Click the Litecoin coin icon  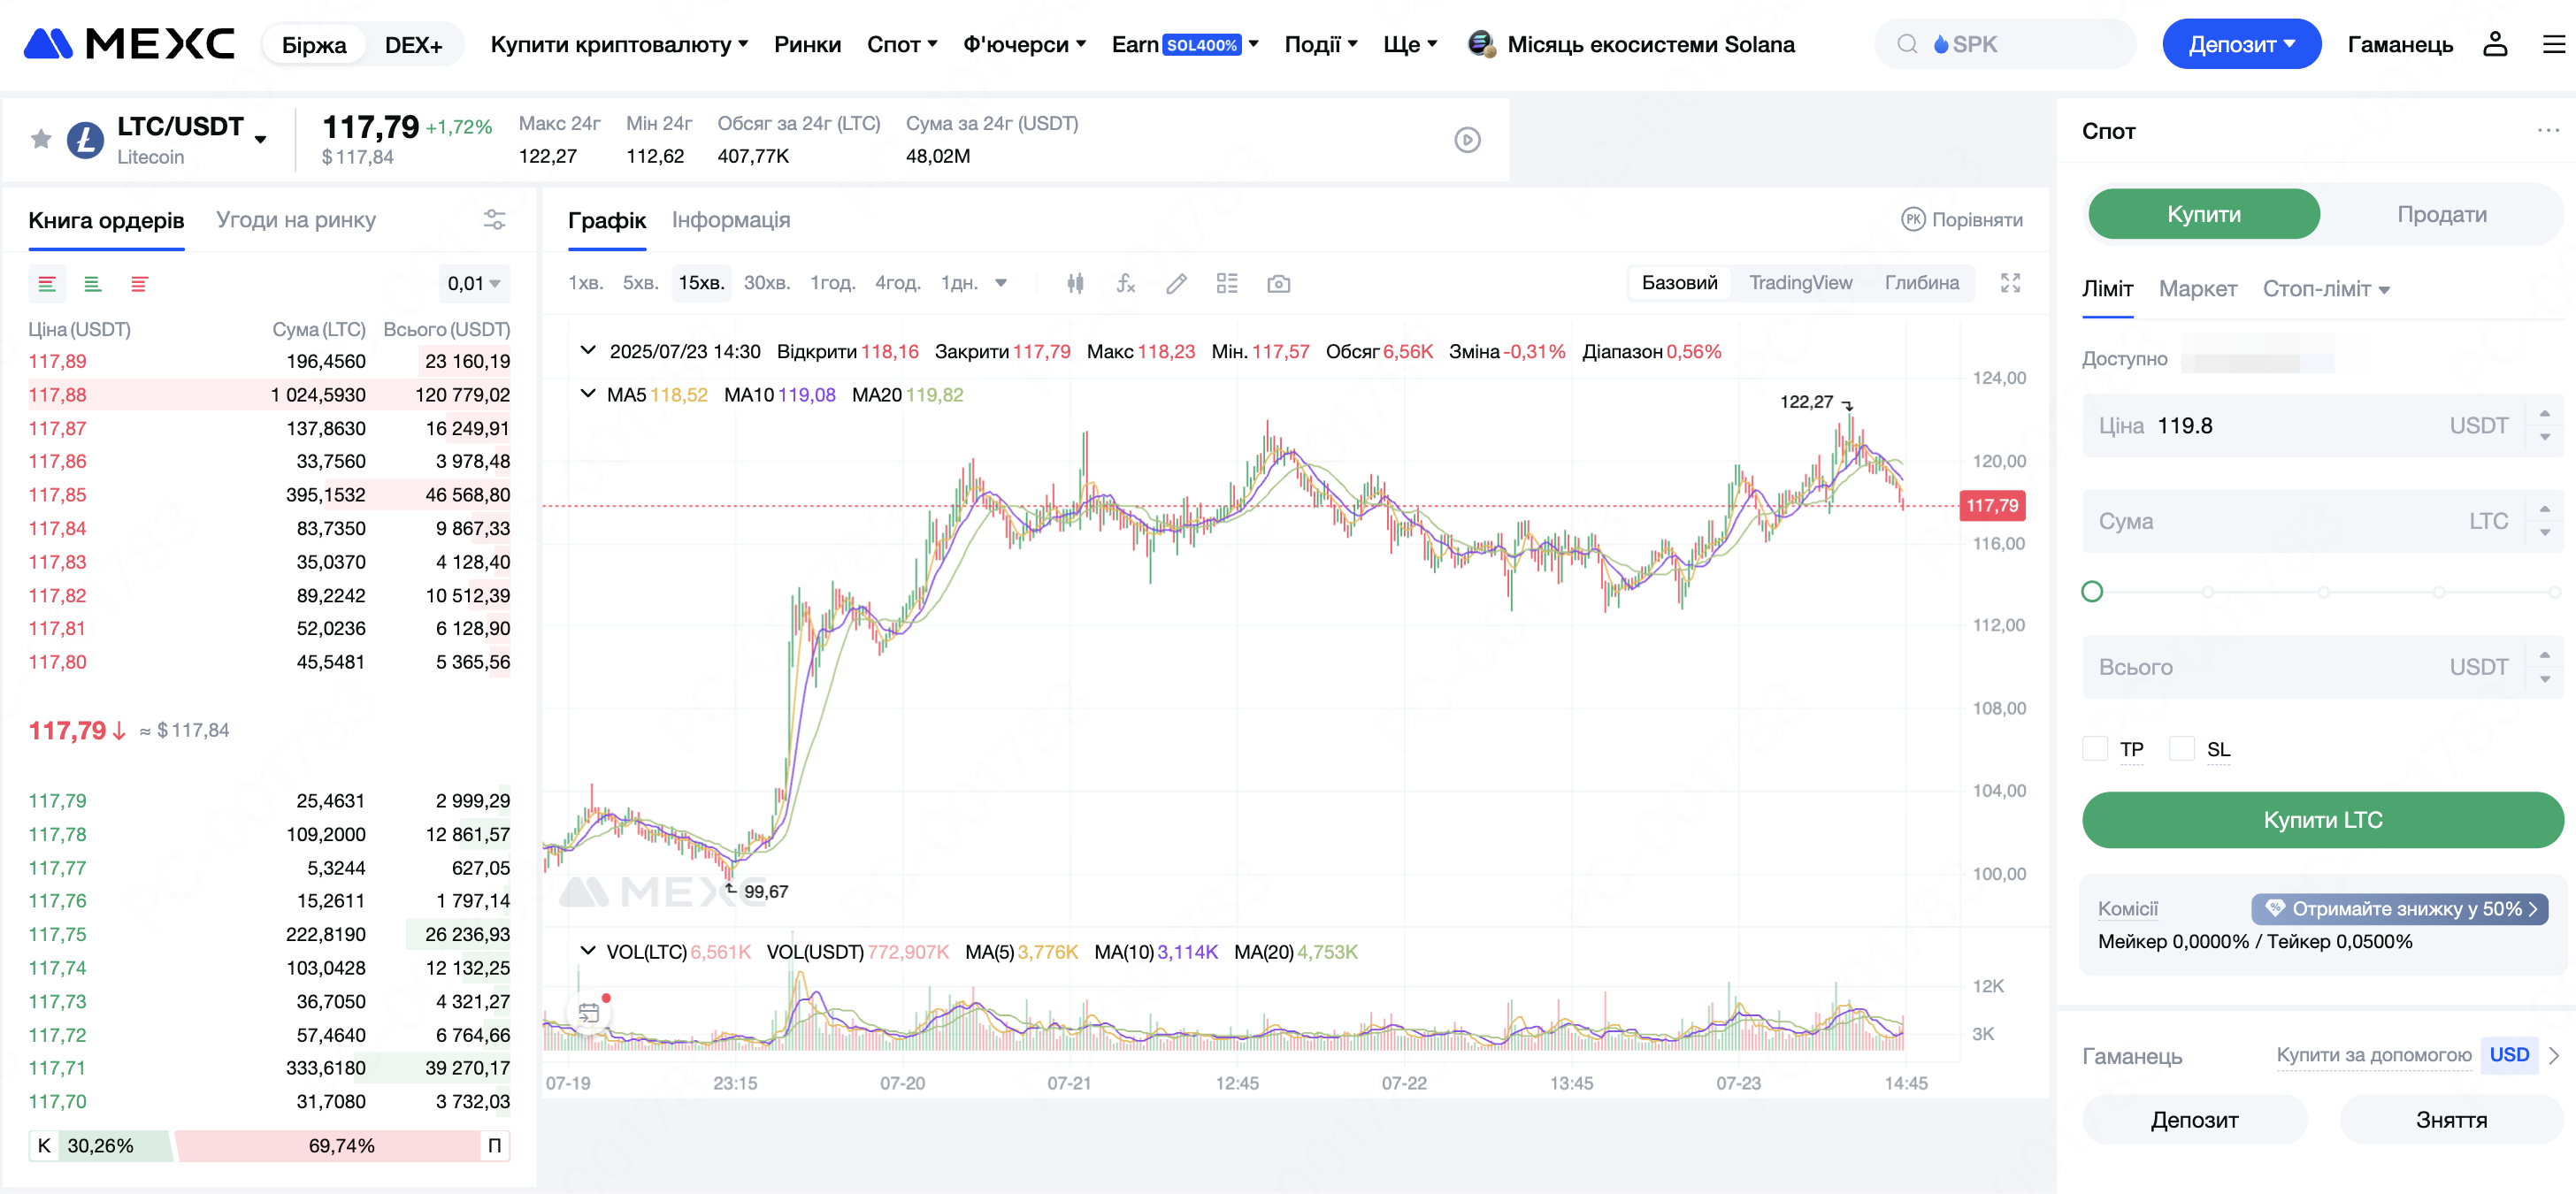85,140
